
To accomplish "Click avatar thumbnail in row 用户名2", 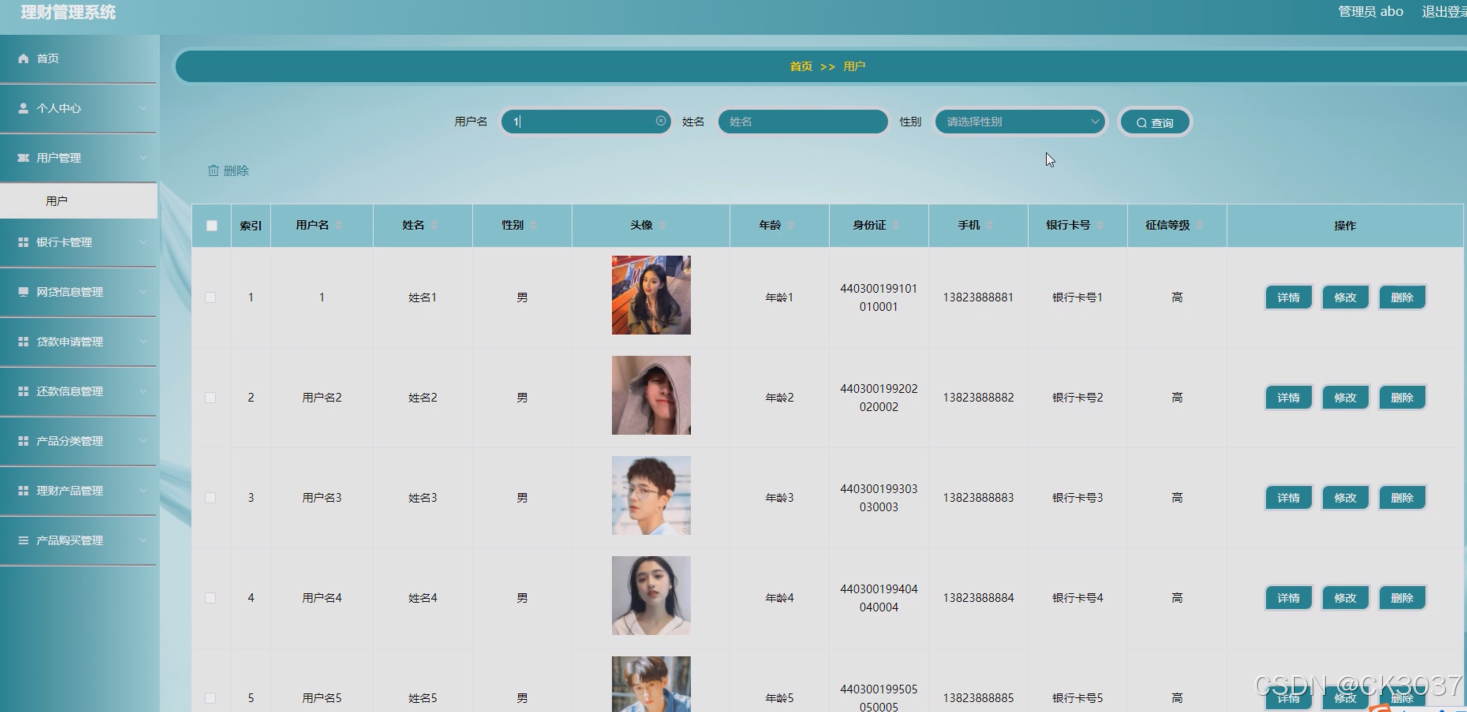I will click(651, 395).
